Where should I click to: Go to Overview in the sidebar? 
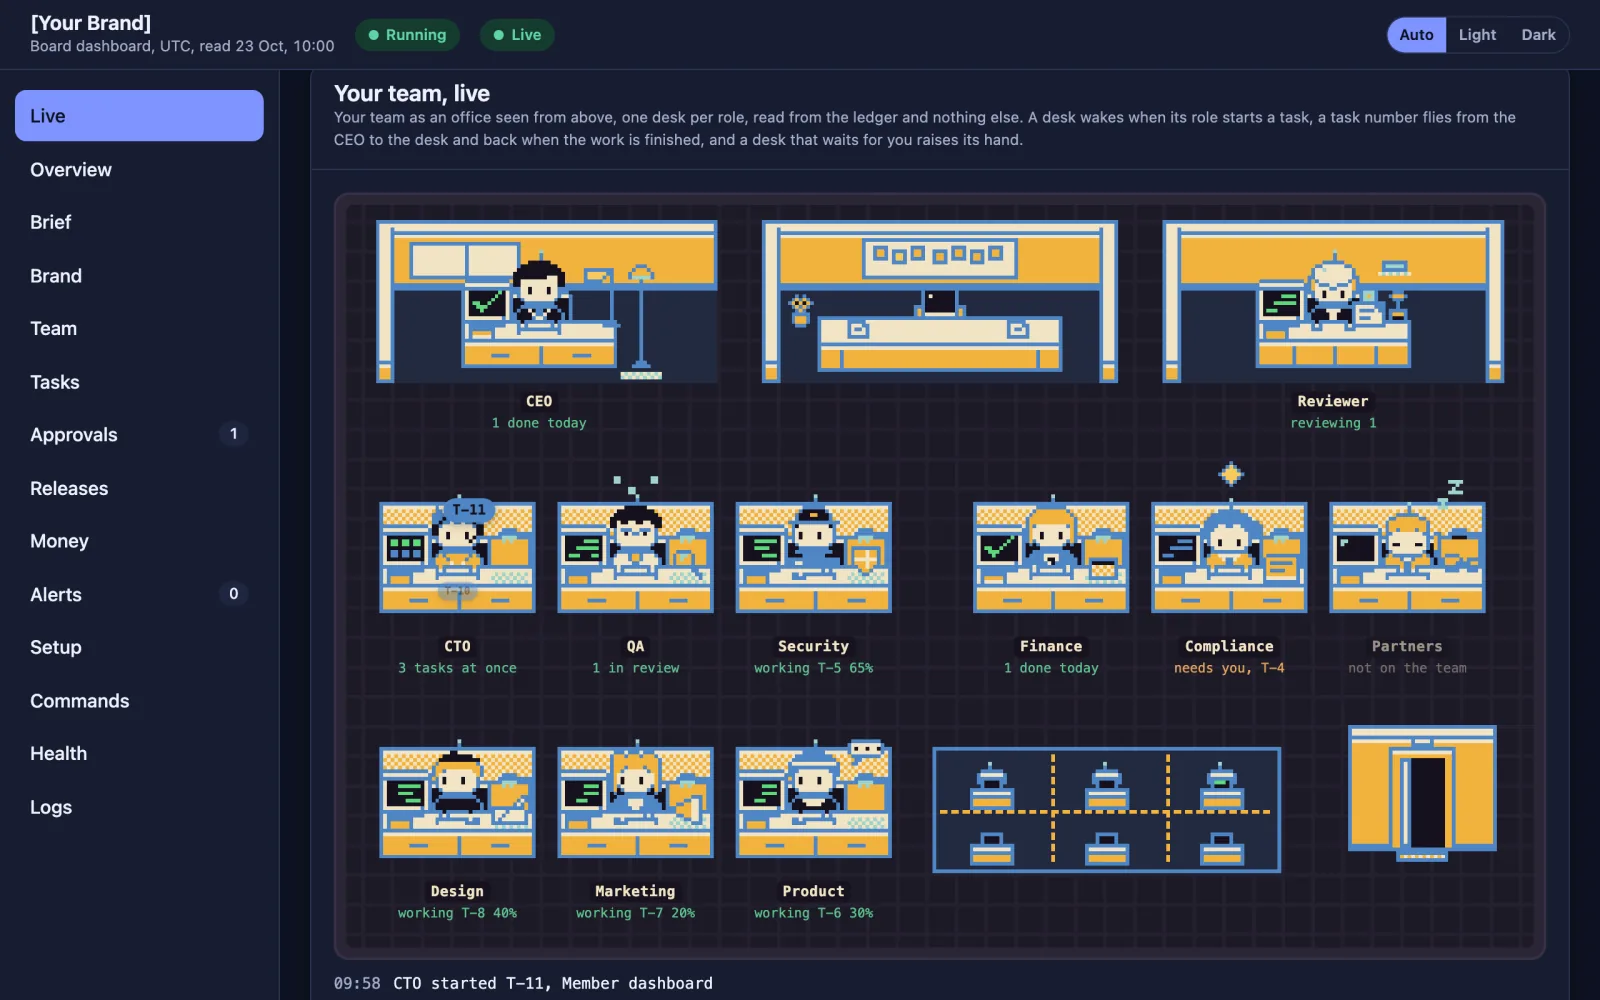(139, 169)
